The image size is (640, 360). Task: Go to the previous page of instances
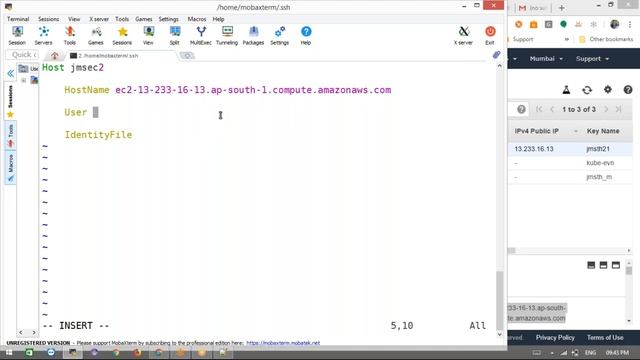(552, 109)
